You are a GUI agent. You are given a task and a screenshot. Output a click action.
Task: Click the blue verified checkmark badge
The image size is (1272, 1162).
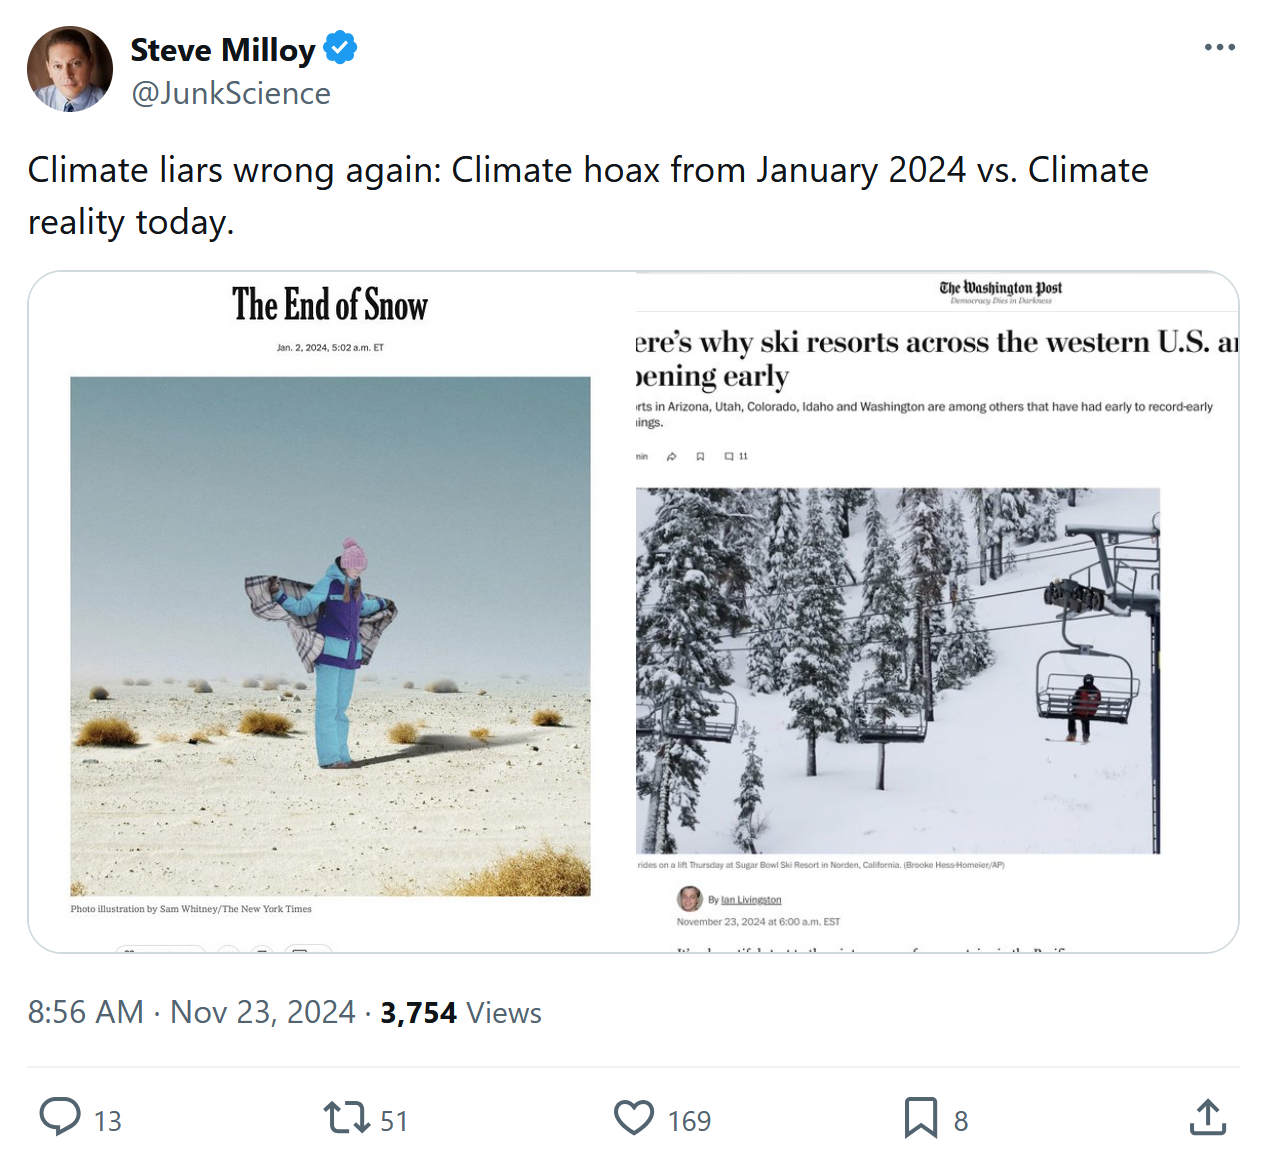click(x=341, y=48)
